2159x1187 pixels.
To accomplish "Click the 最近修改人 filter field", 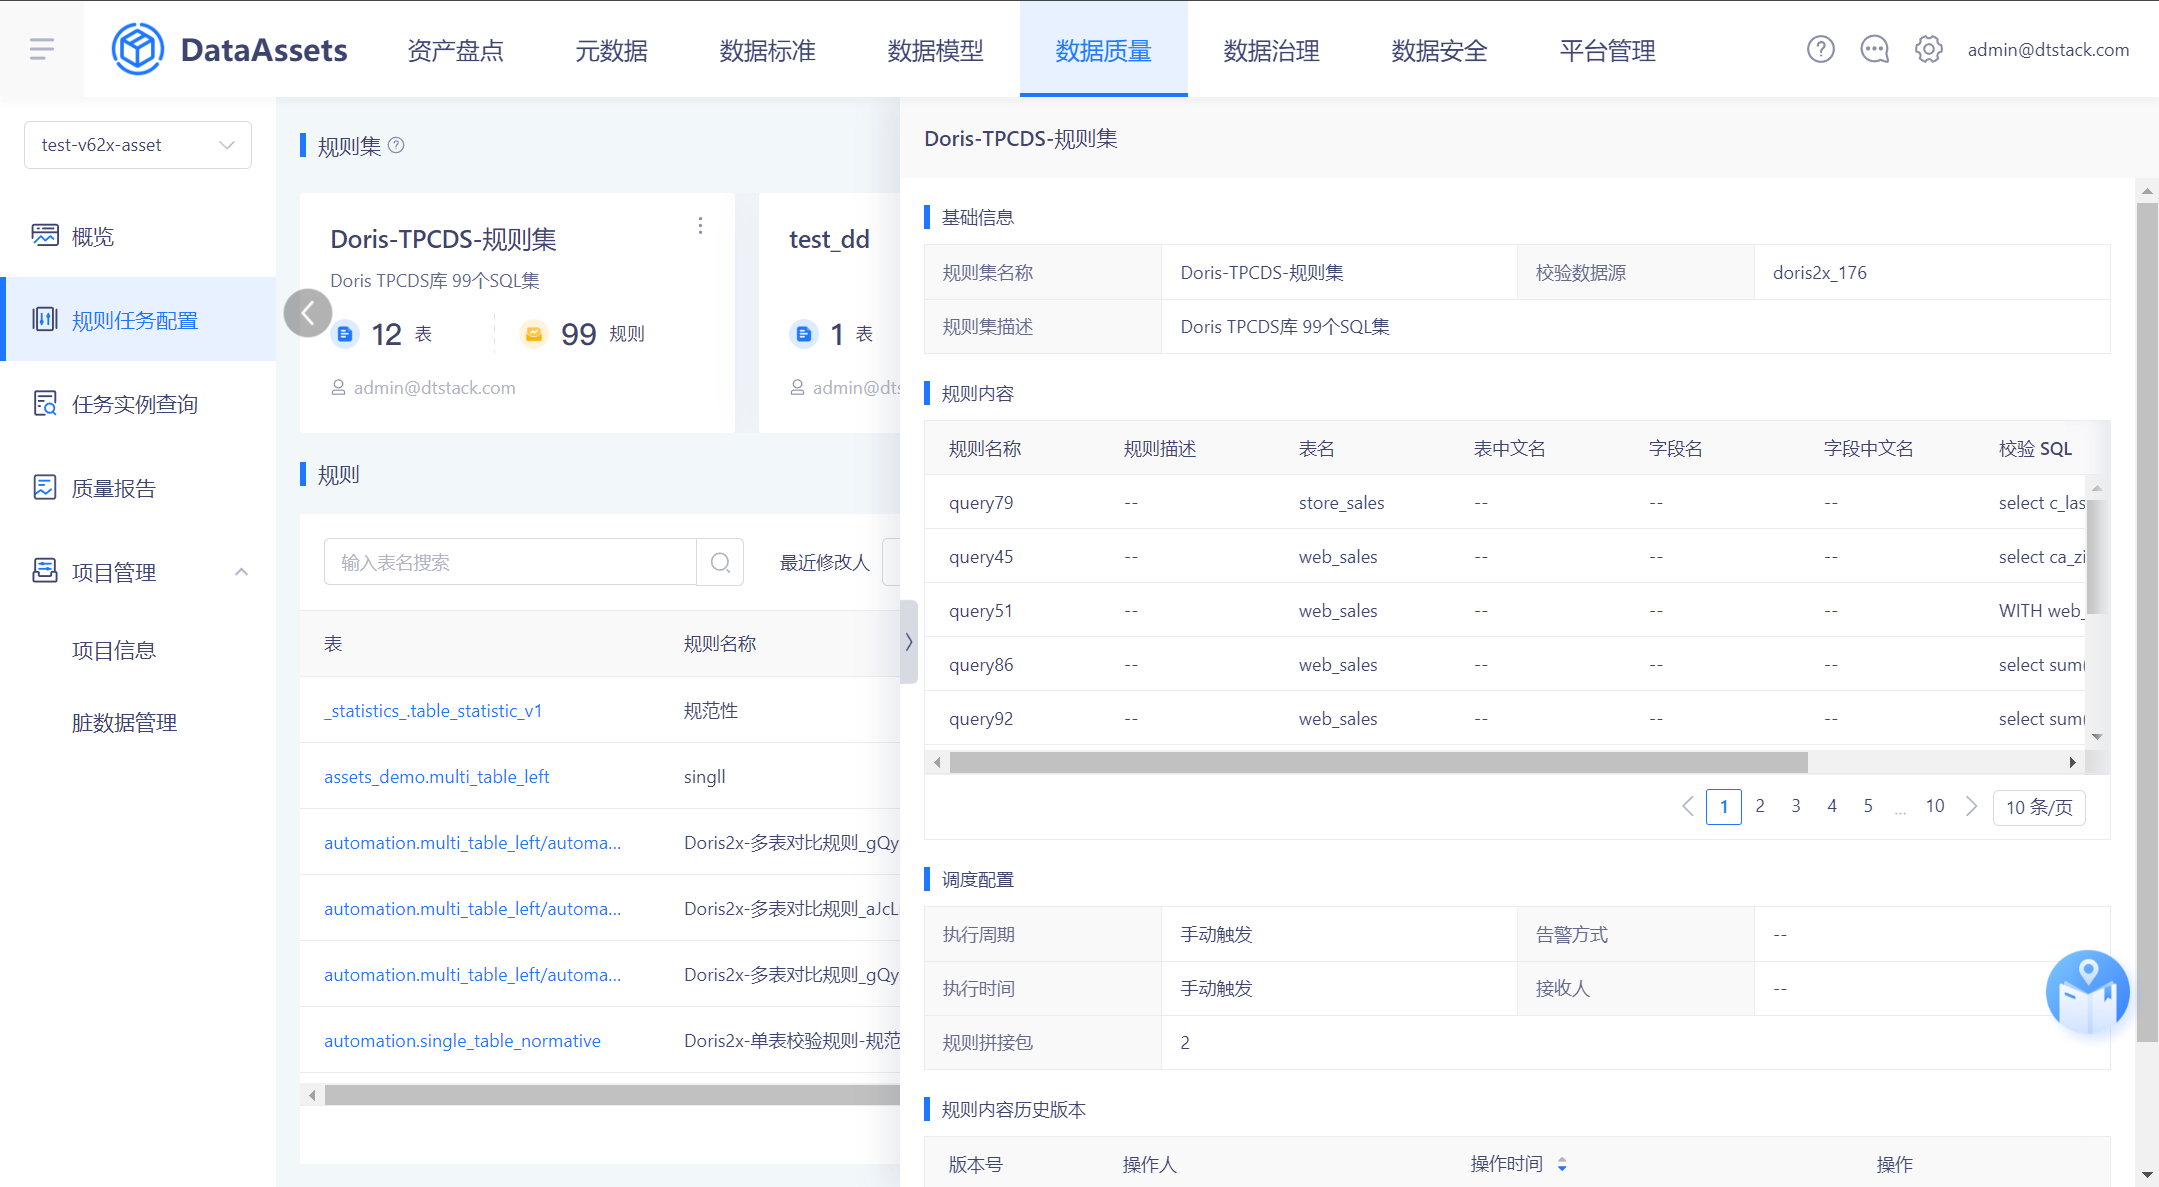I will [891, 562].
